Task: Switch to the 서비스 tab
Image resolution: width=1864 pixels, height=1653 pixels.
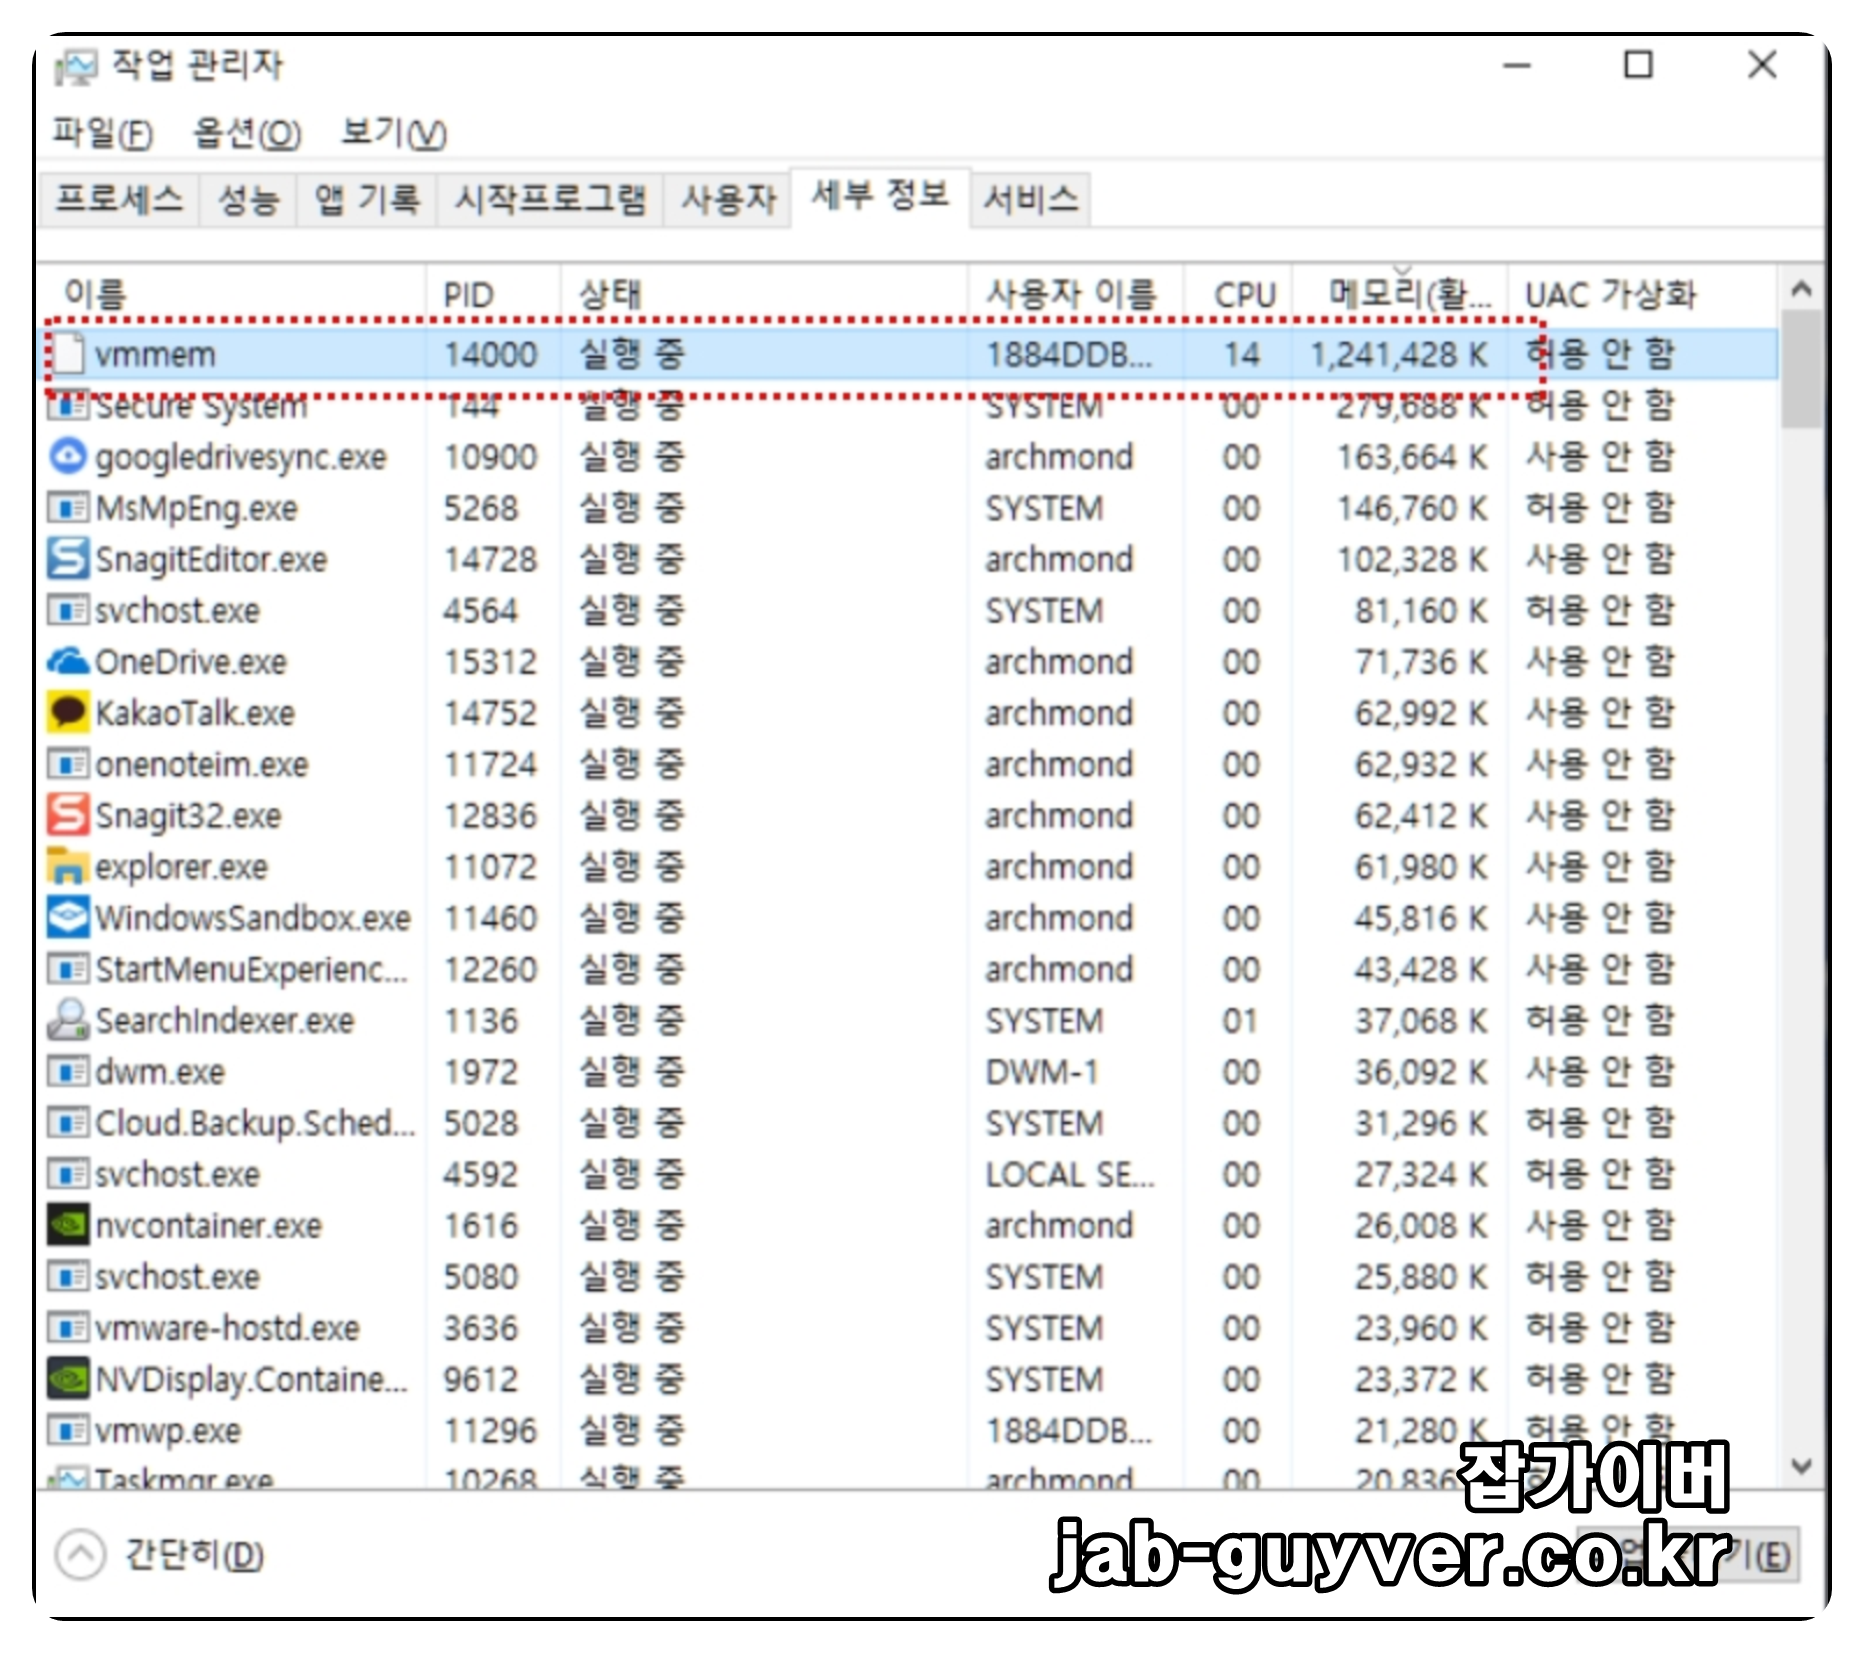Action: pos(1031,199)
